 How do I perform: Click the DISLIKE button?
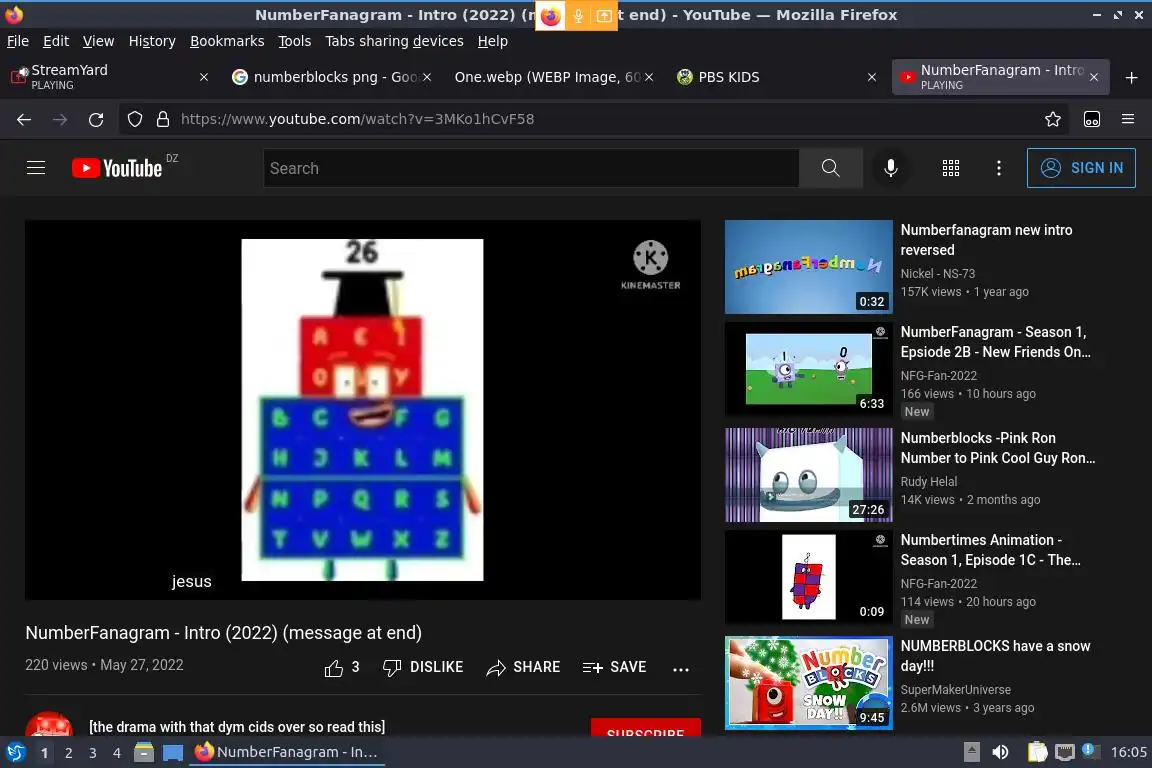[x=423, y=667]
